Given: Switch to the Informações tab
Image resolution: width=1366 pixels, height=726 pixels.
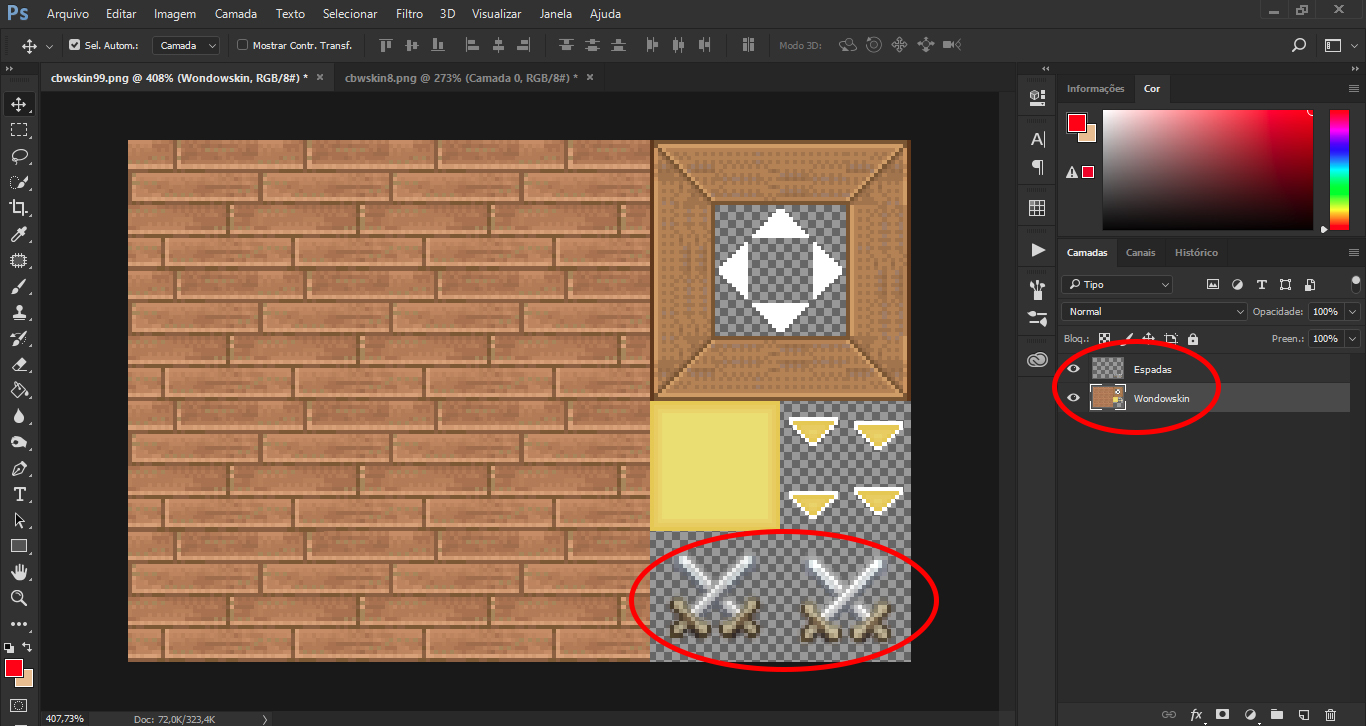Looking at the screenshot, I should (1096, 89).
